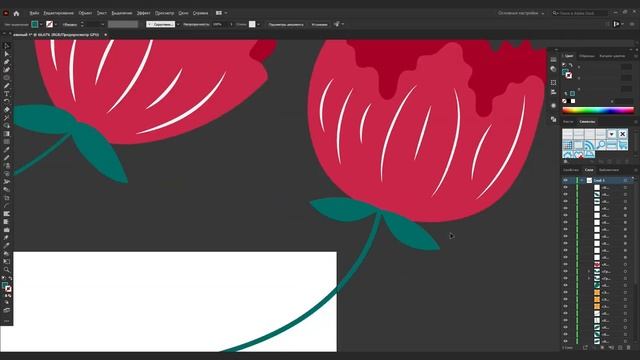This screenshot has height=360, width=640.
Task: Click the X symbol in Symbols panel
Action: (x=622, y=134)
